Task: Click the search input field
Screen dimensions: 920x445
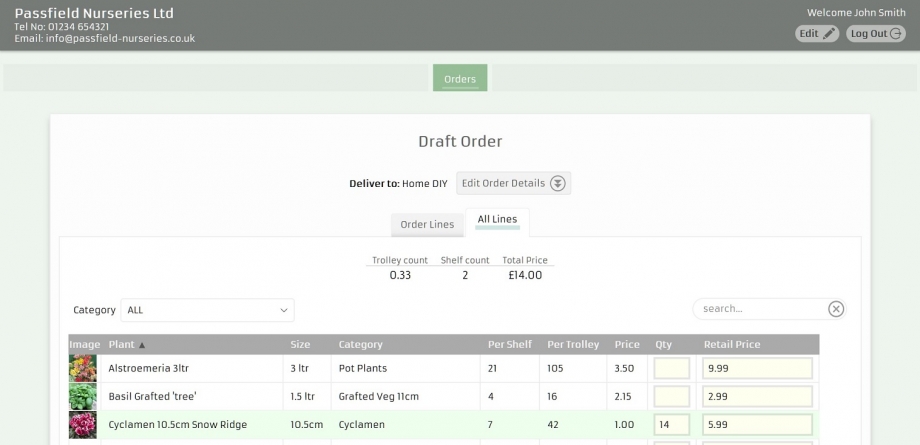Action: pos(760,309)
